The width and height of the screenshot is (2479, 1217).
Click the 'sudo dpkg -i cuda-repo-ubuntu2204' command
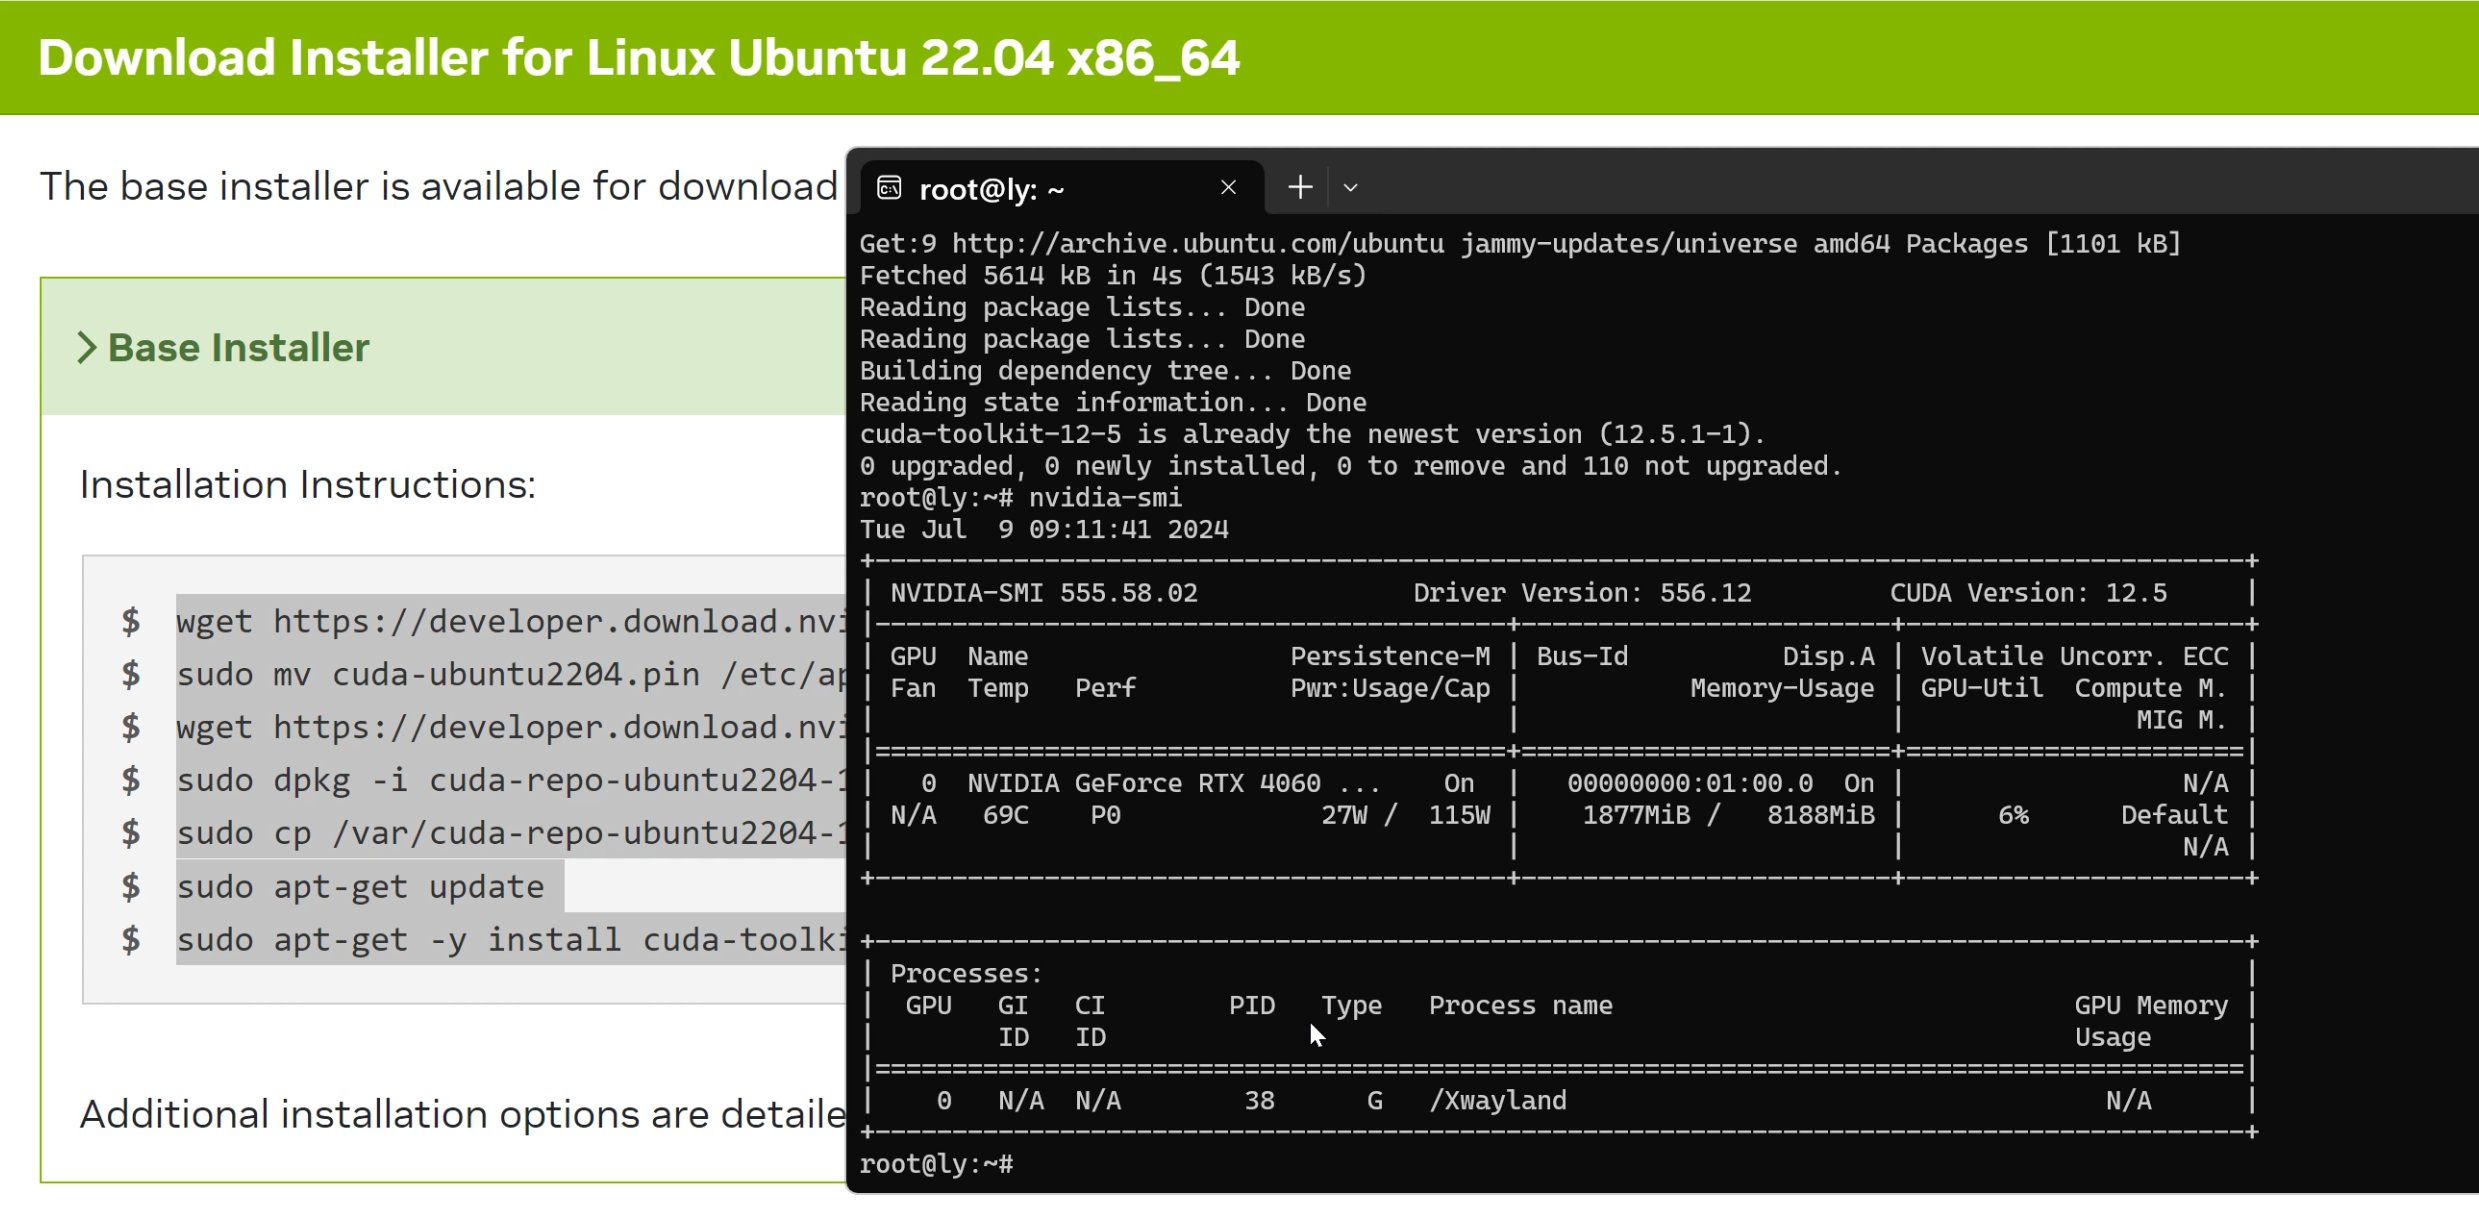pos(510,780)
